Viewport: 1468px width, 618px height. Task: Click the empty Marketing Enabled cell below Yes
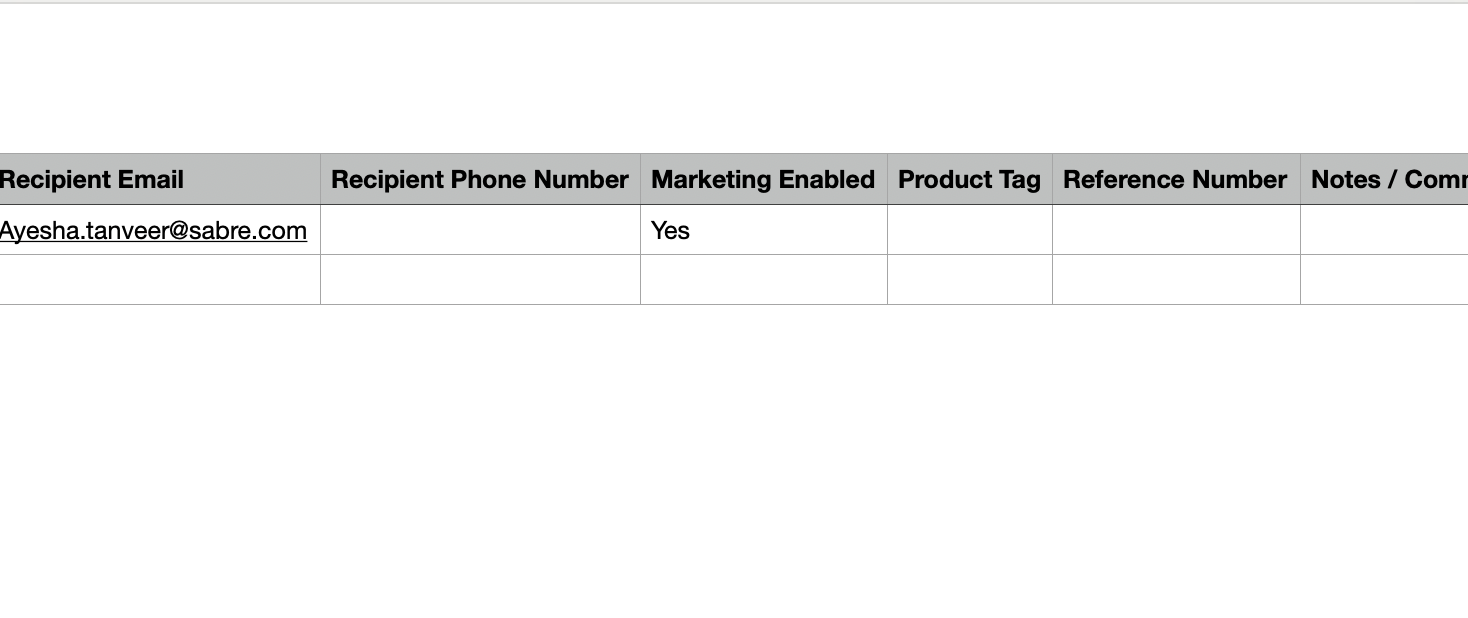(x=764, y=280)
